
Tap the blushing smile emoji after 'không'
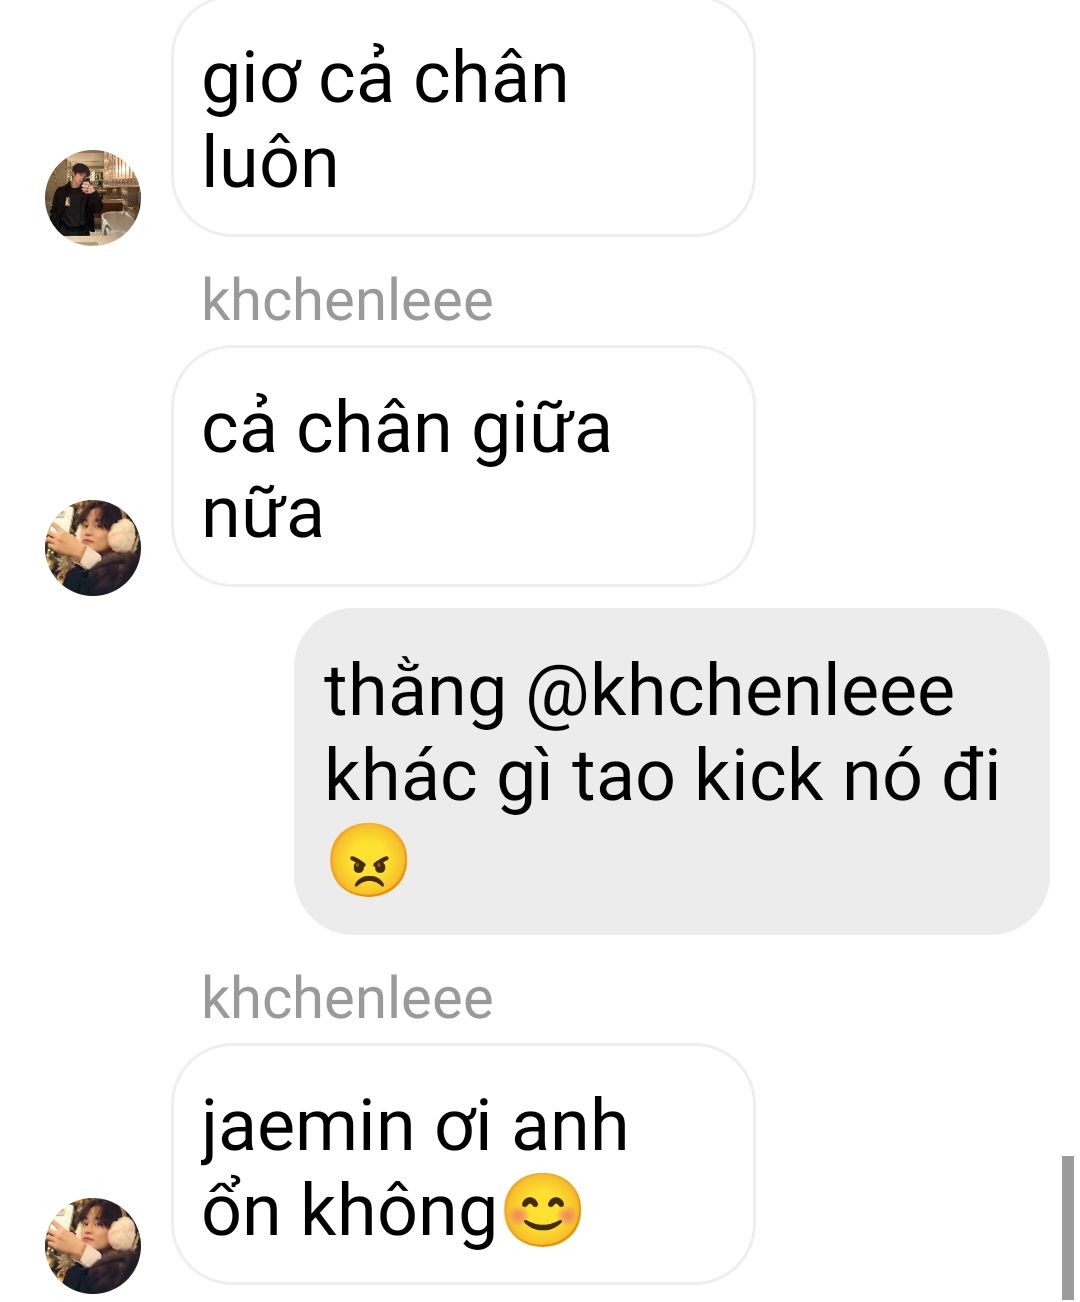pos(542,1209)
